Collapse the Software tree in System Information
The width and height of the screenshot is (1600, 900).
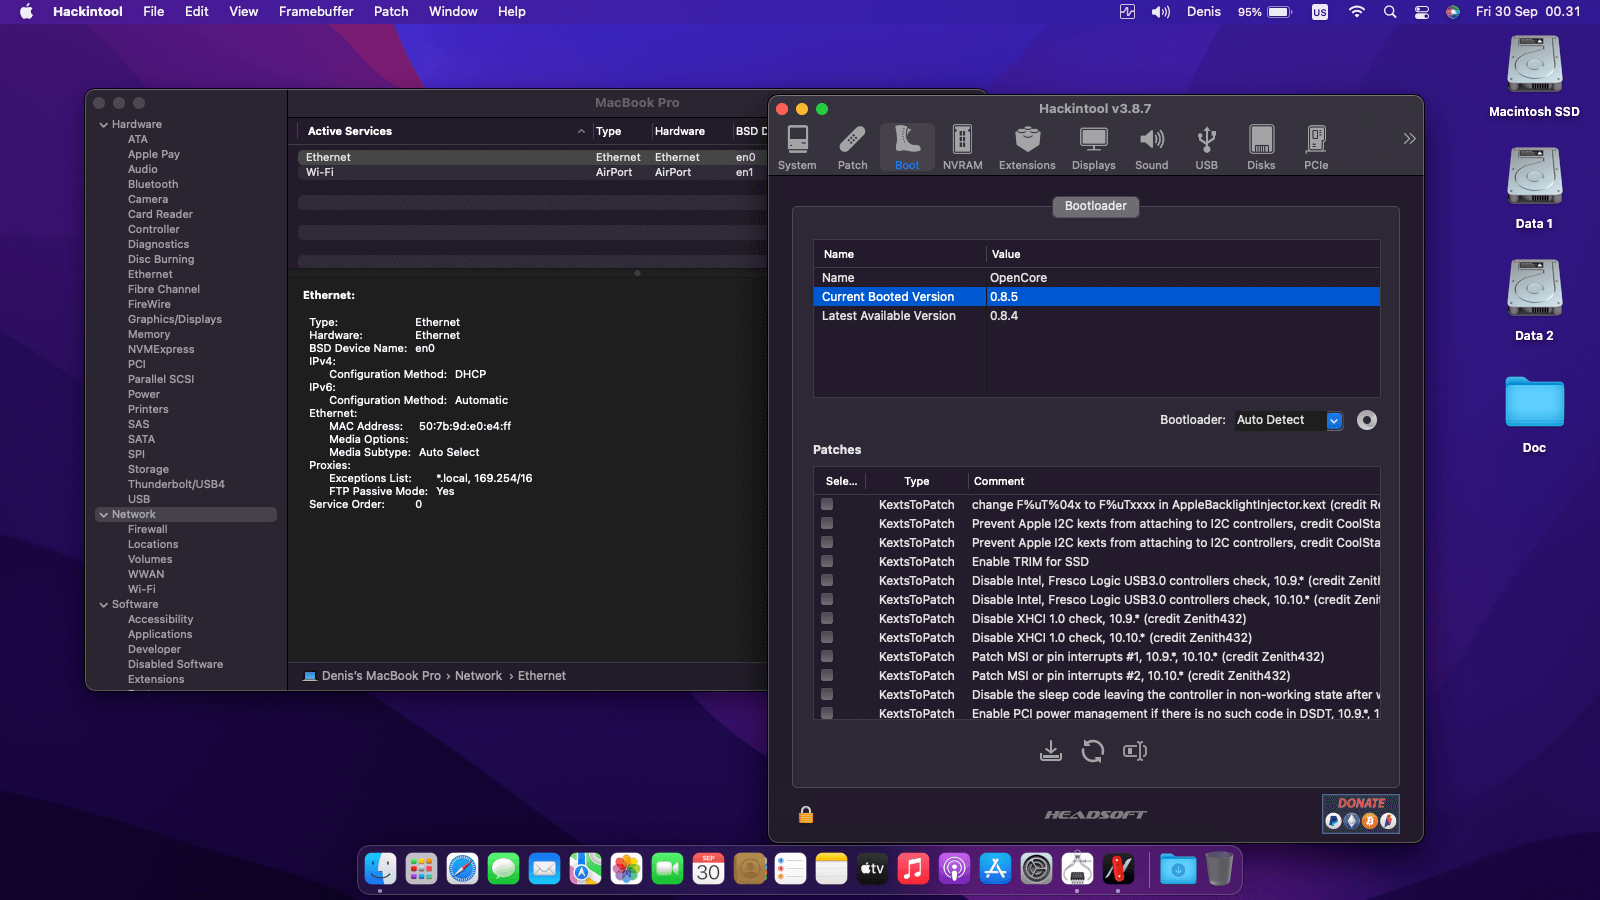coord(104,605)
